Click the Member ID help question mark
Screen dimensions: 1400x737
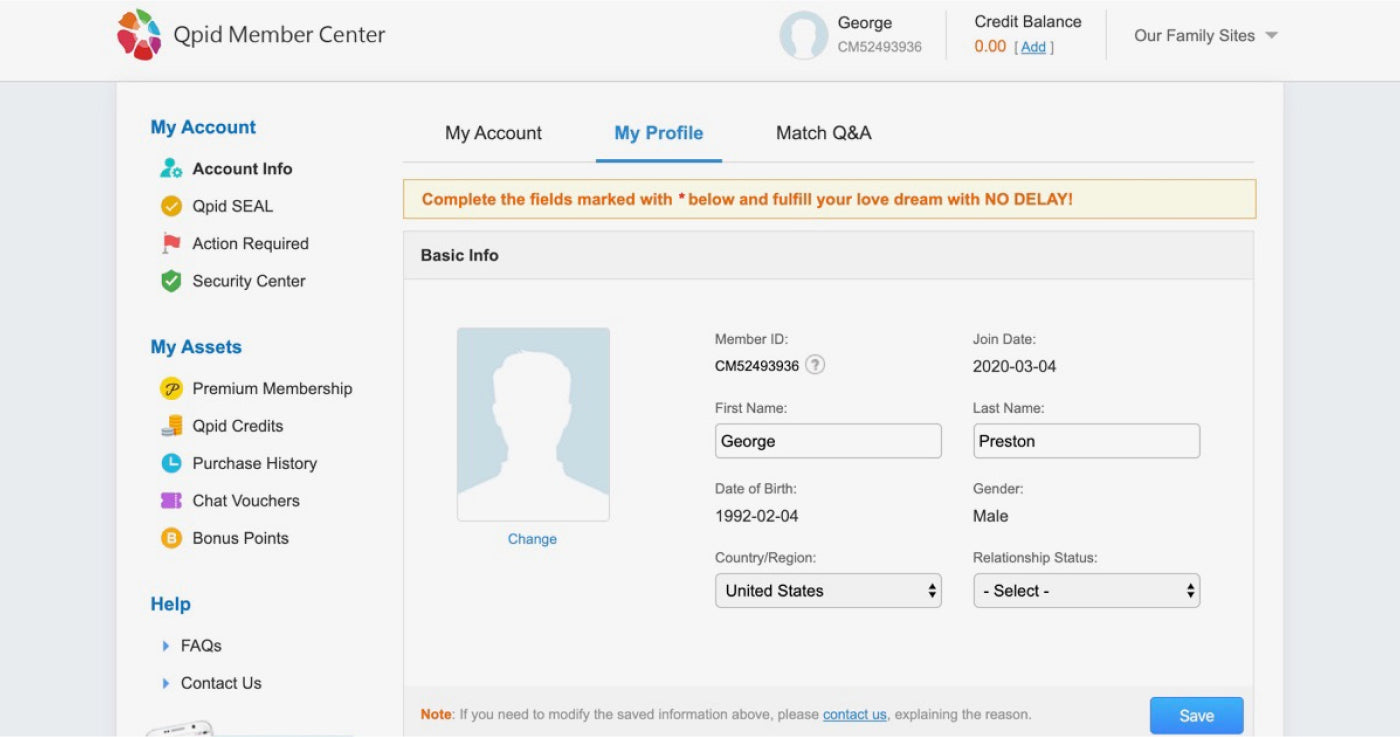815,365
